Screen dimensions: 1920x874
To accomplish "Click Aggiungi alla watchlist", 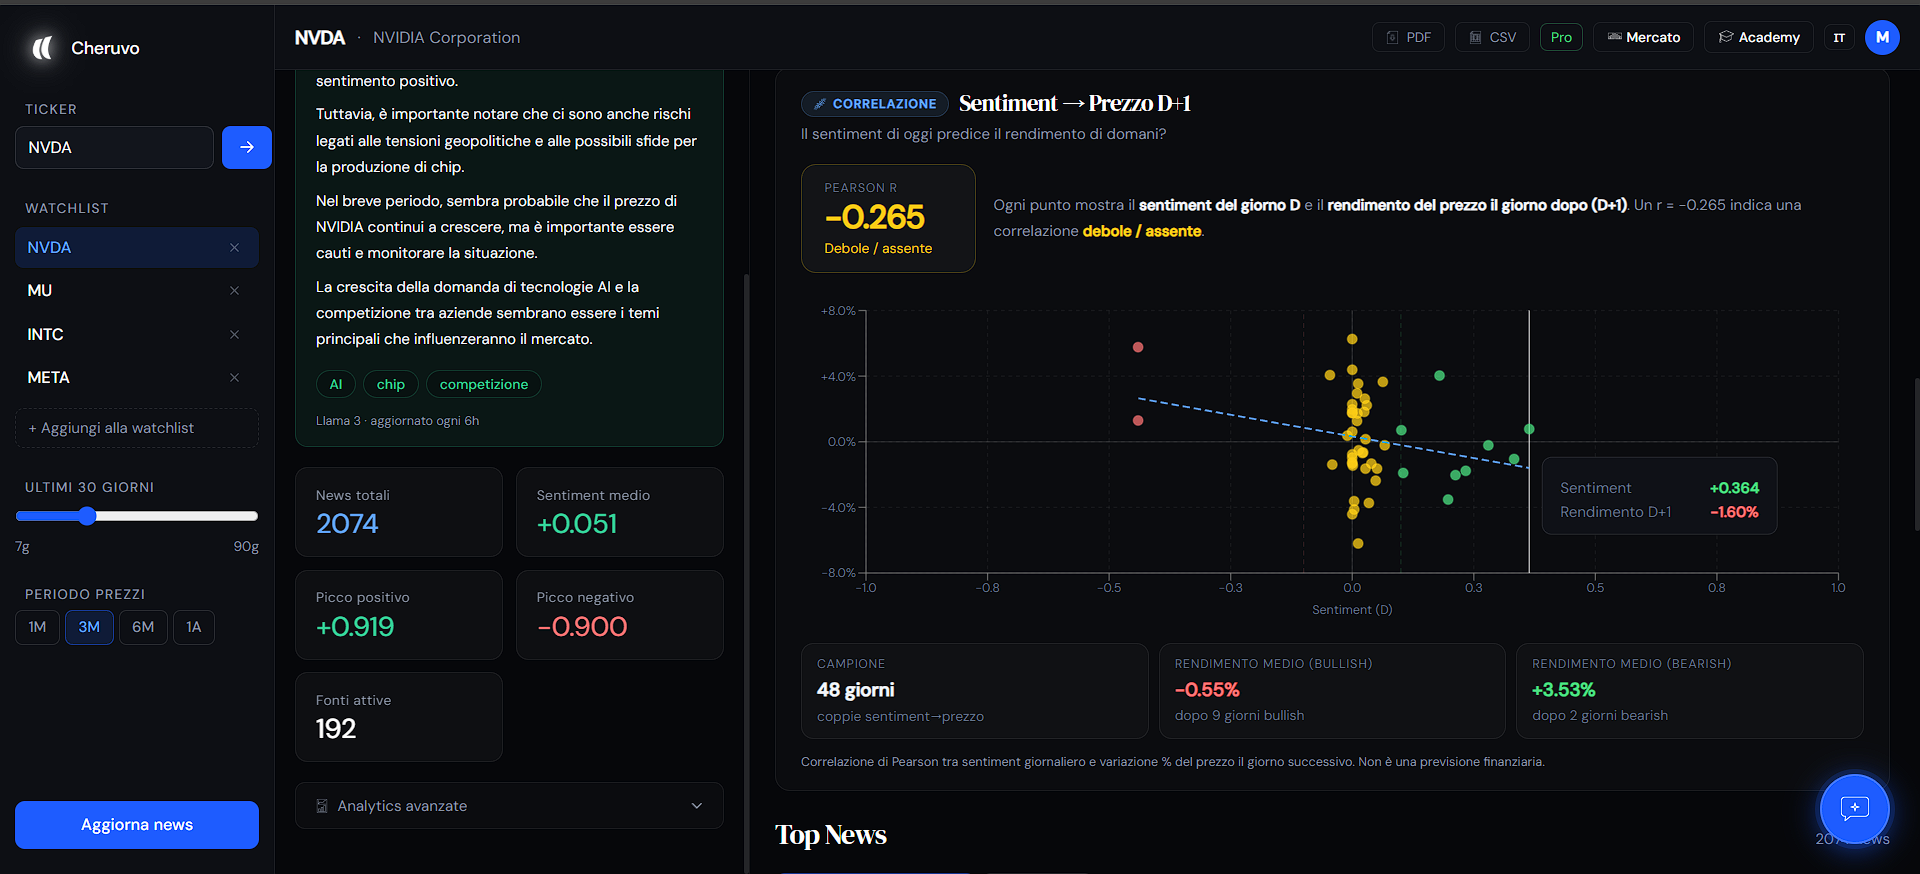I will (x=137, y=428).
